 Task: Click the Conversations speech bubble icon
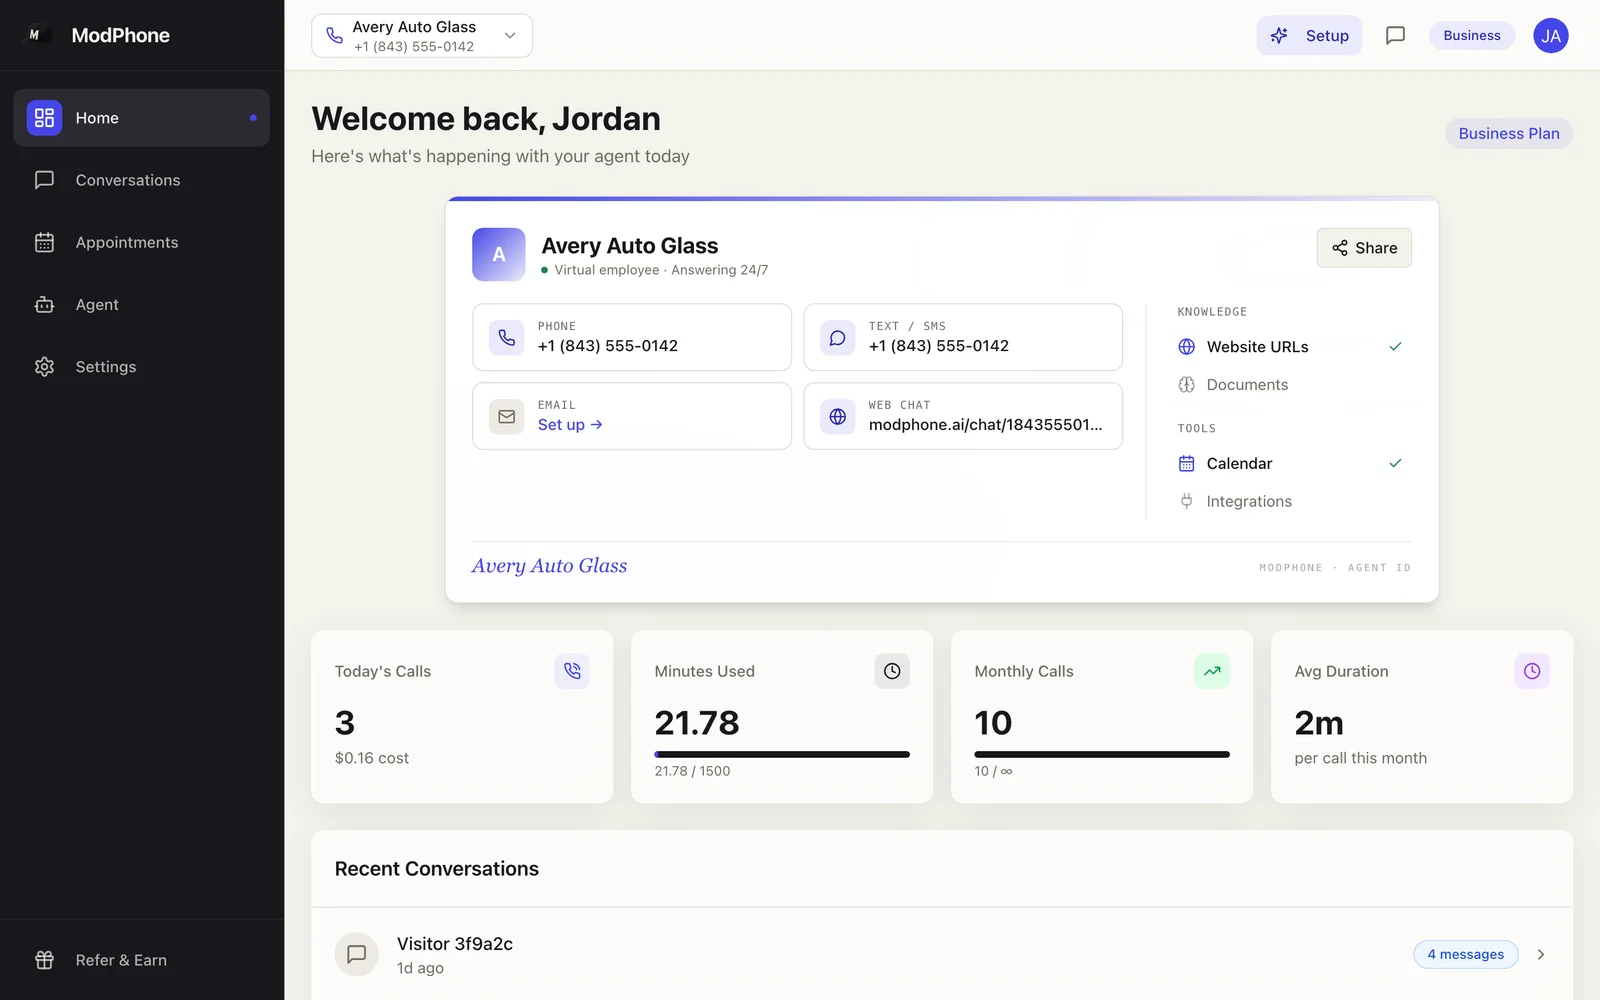click(44, 180)
